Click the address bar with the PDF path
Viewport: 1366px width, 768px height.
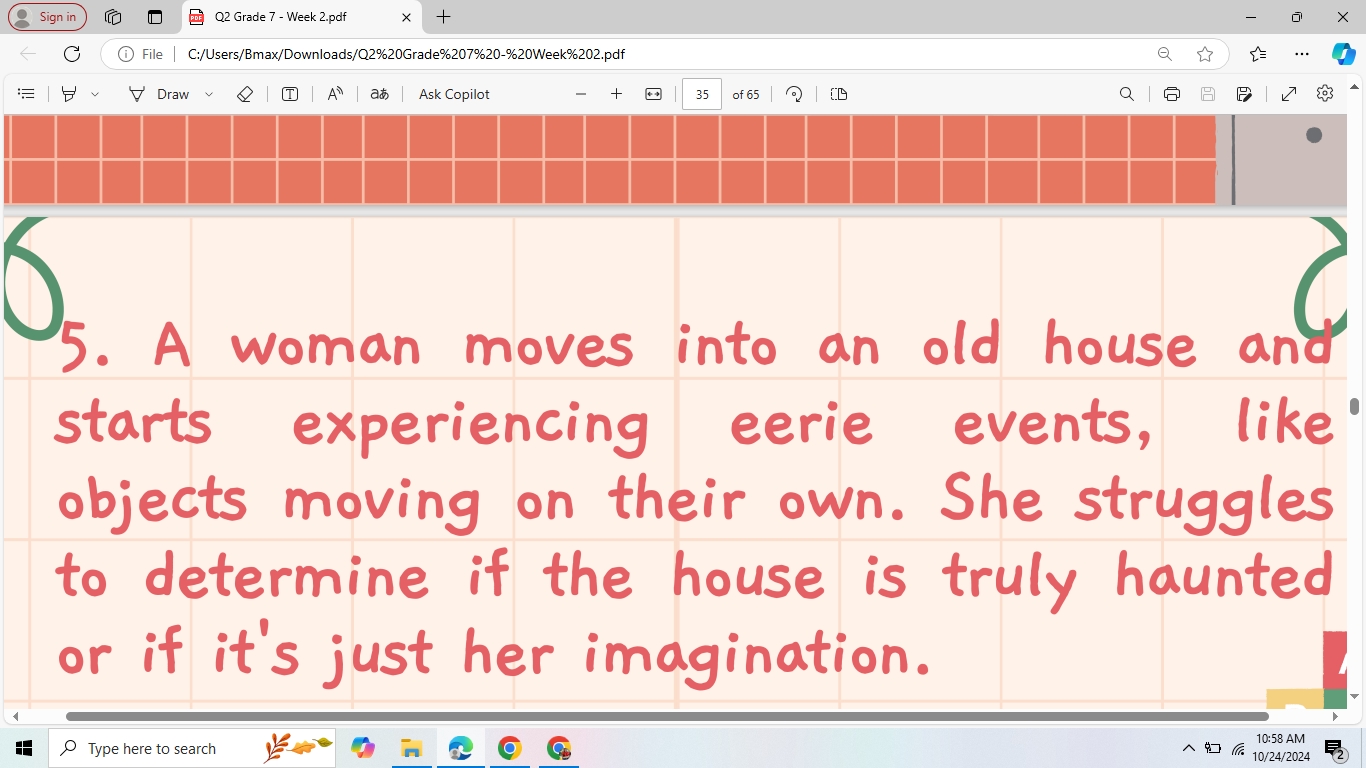(x=406, y=54)
